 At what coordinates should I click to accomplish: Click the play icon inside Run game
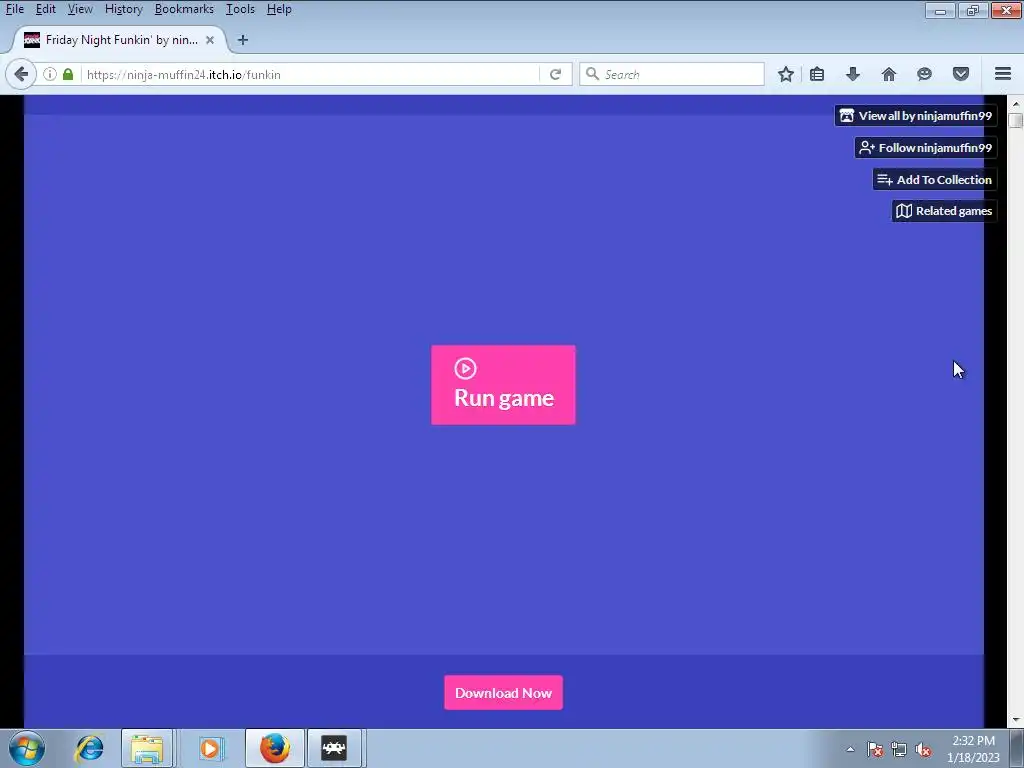tap(465, 368)
